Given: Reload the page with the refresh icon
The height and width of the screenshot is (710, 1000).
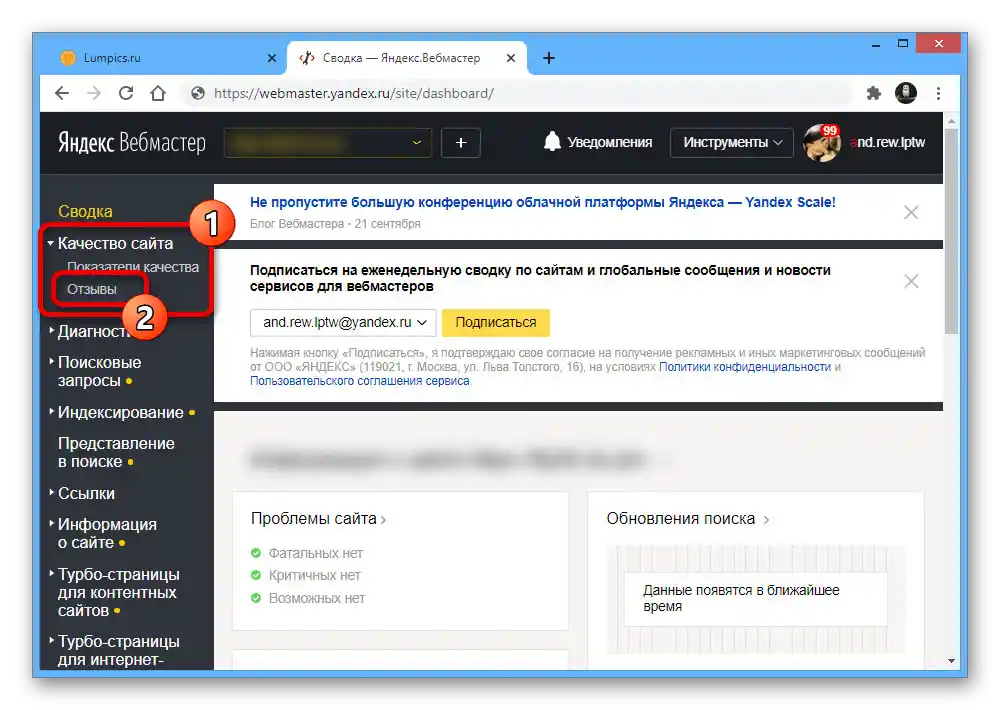Looking at the screenshot, I should coord(124,92).
